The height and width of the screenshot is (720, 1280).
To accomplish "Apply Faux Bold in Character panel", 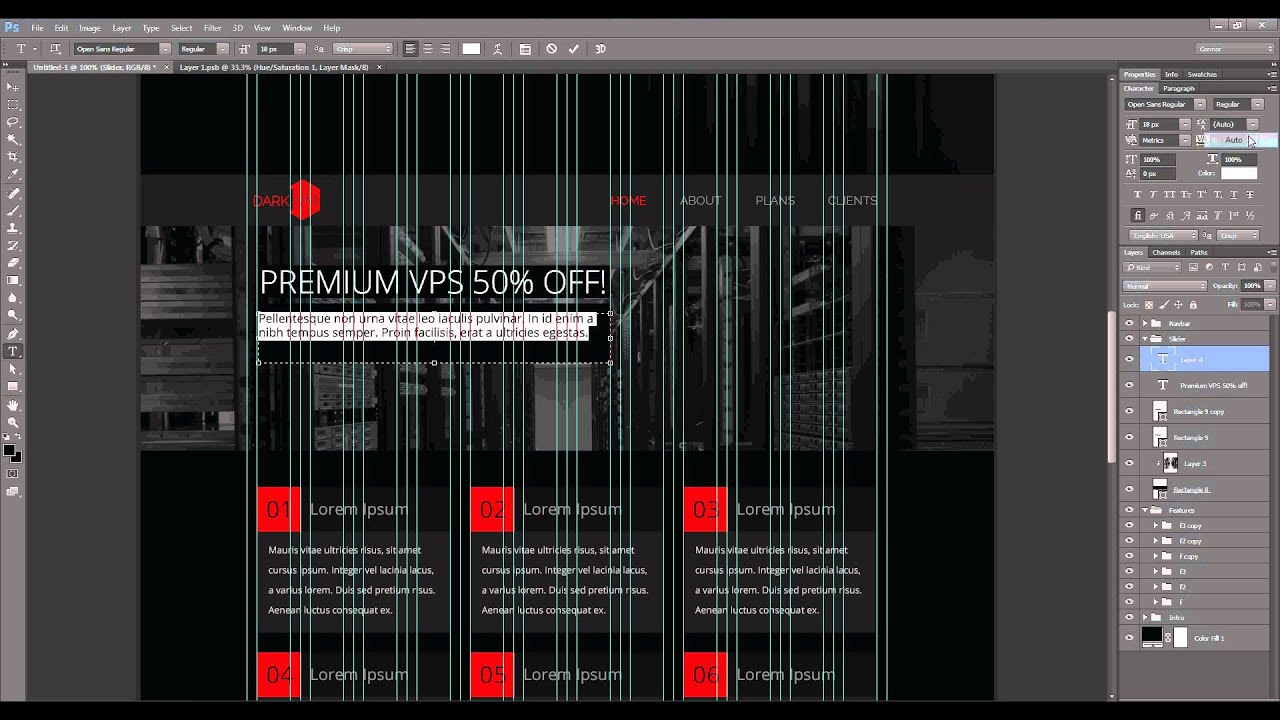I will coord(1138,194).
